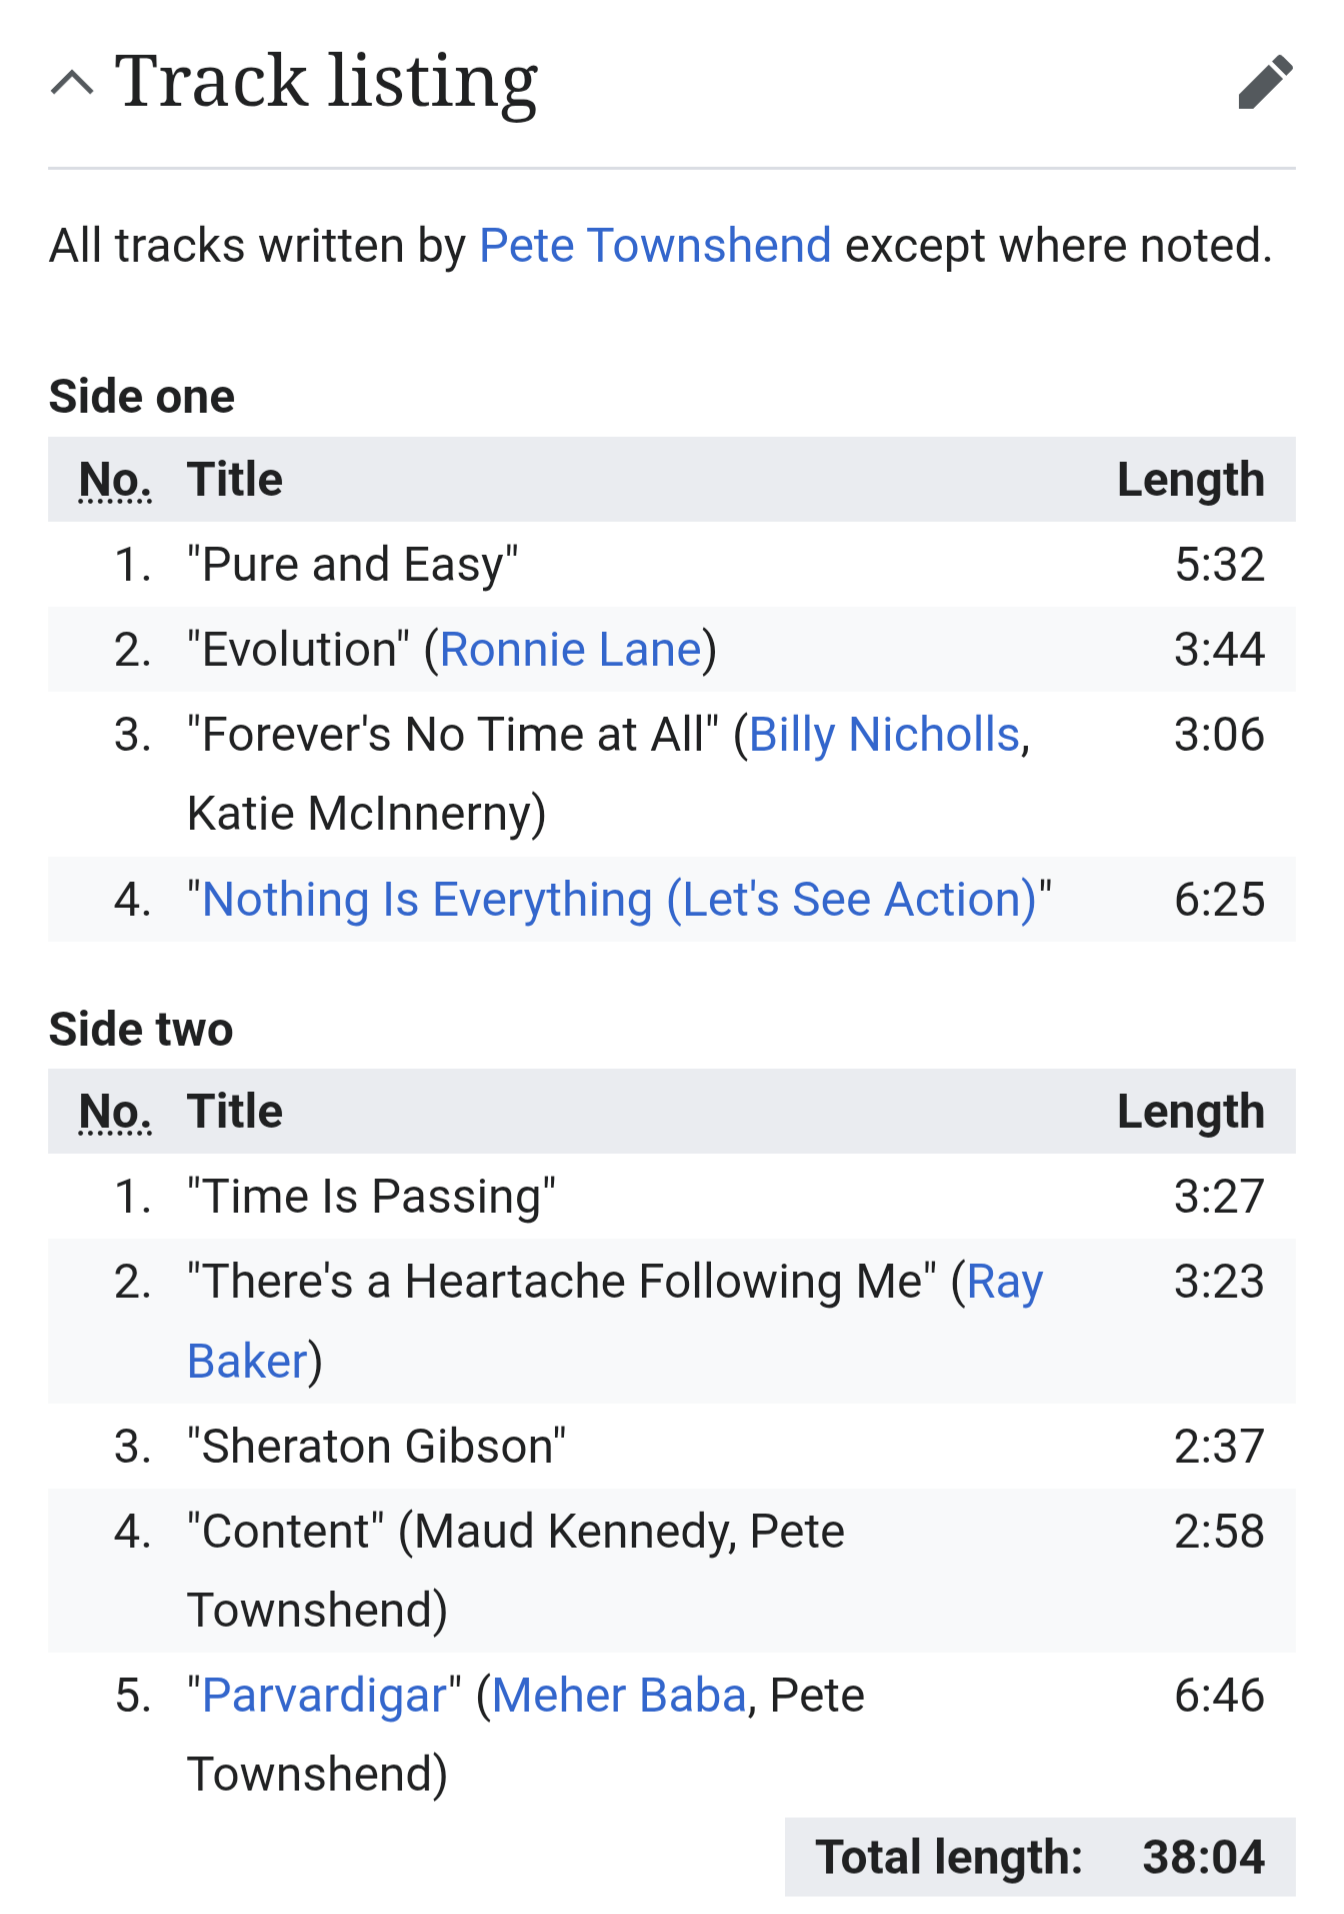Open Nothing Is Everything (Let's See Action) link

pos(619,900)
